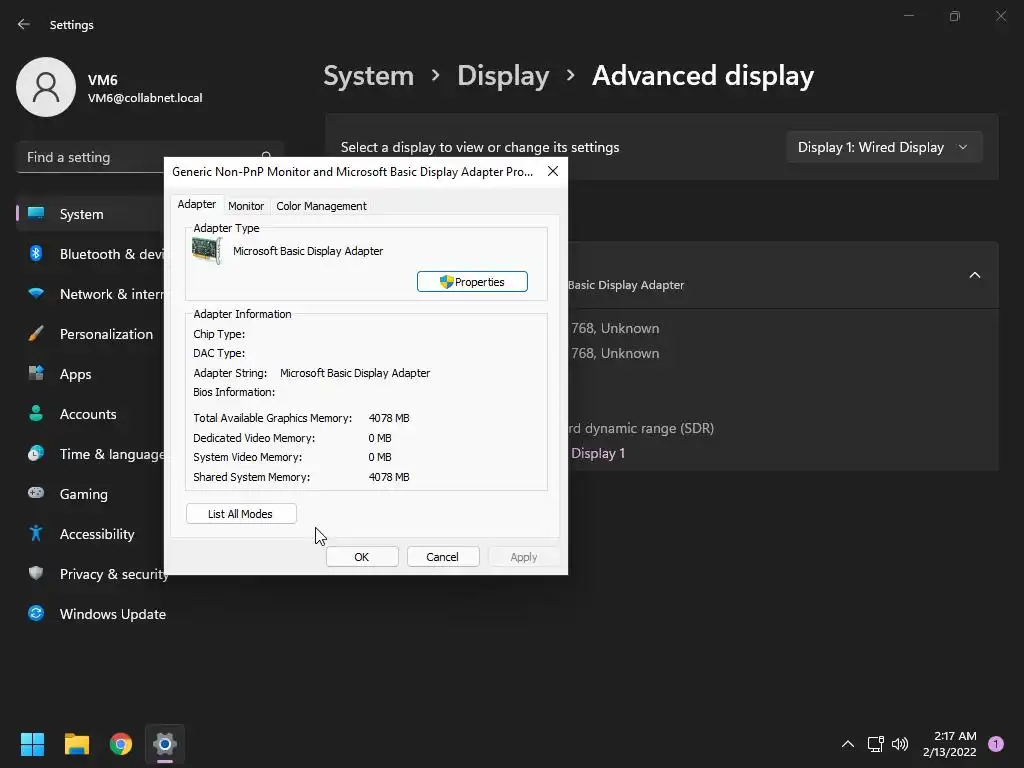Viewport: 1024px width, 768px height.
Task: Click the System icon in the sidebar
Action: coord(36,214)
